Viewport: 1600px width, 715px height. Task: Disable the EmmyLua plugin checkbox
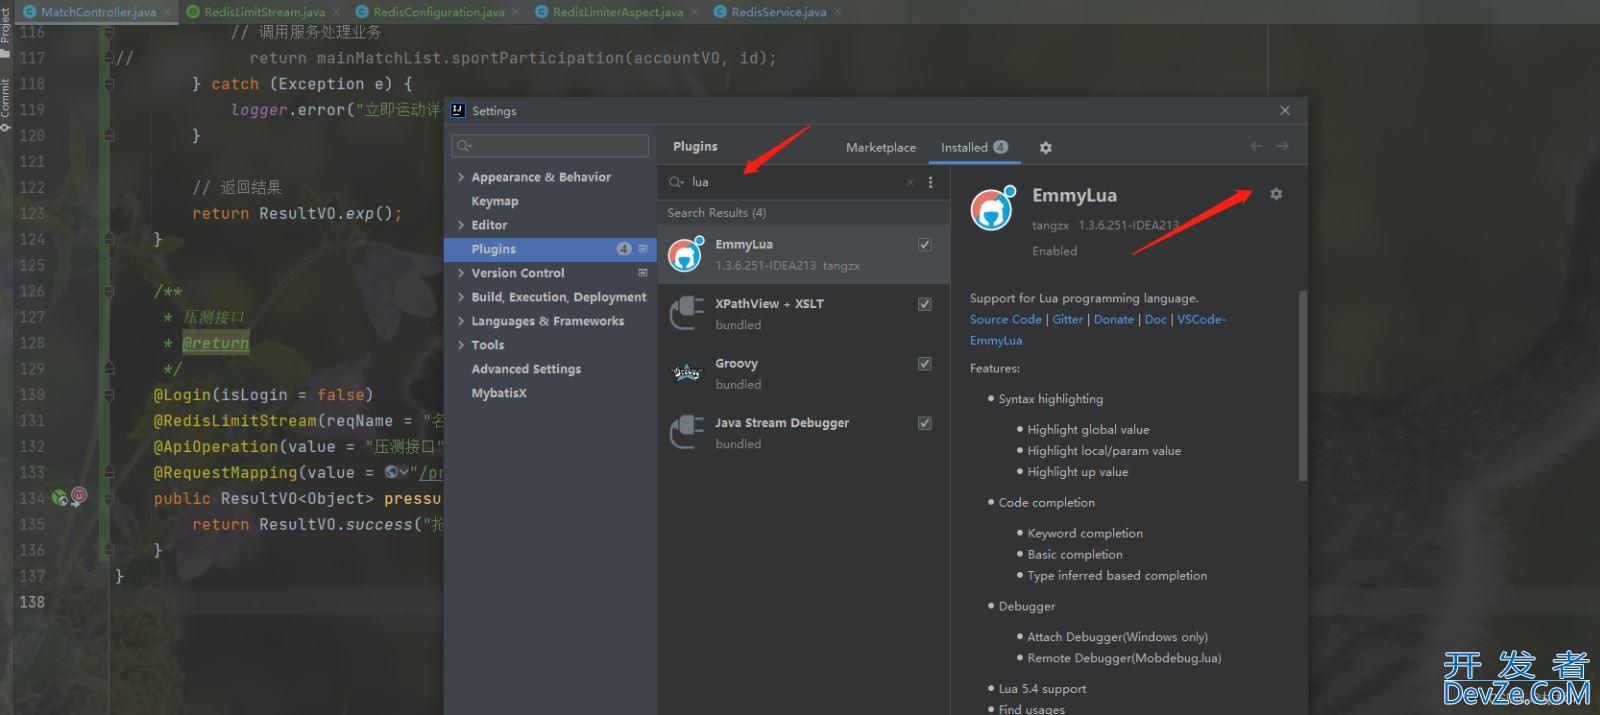coord(925,244)
